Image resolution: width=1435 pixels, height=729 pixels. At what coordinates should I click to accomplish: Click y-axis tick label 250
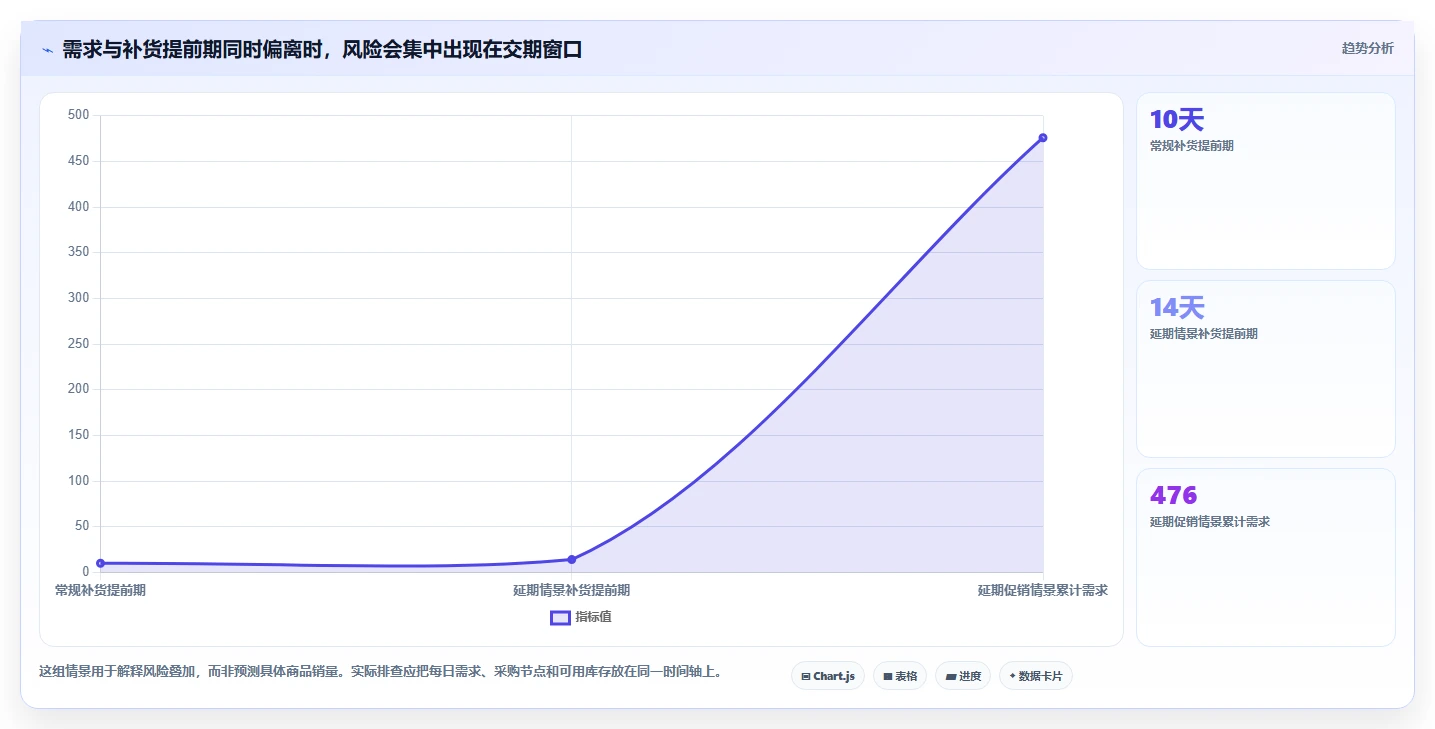pos(80,343)
